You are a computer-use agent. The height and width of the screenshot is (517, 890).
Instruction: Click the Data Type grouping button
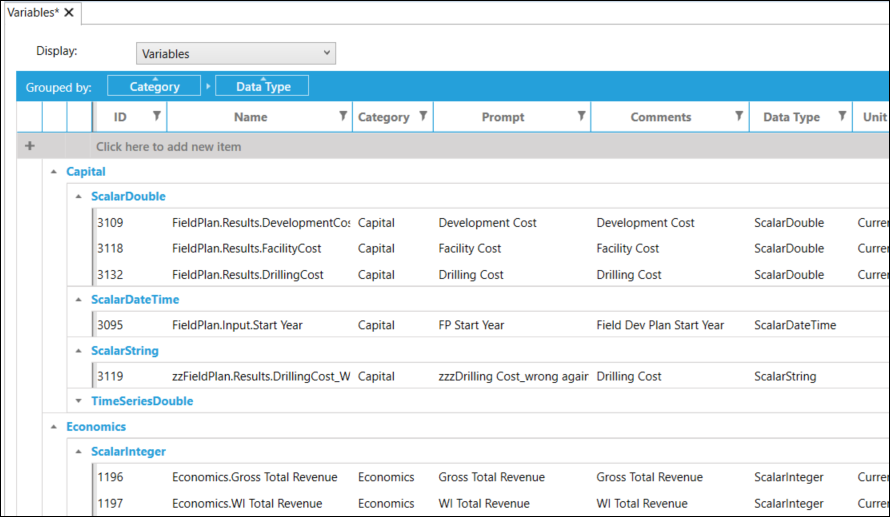262,86
